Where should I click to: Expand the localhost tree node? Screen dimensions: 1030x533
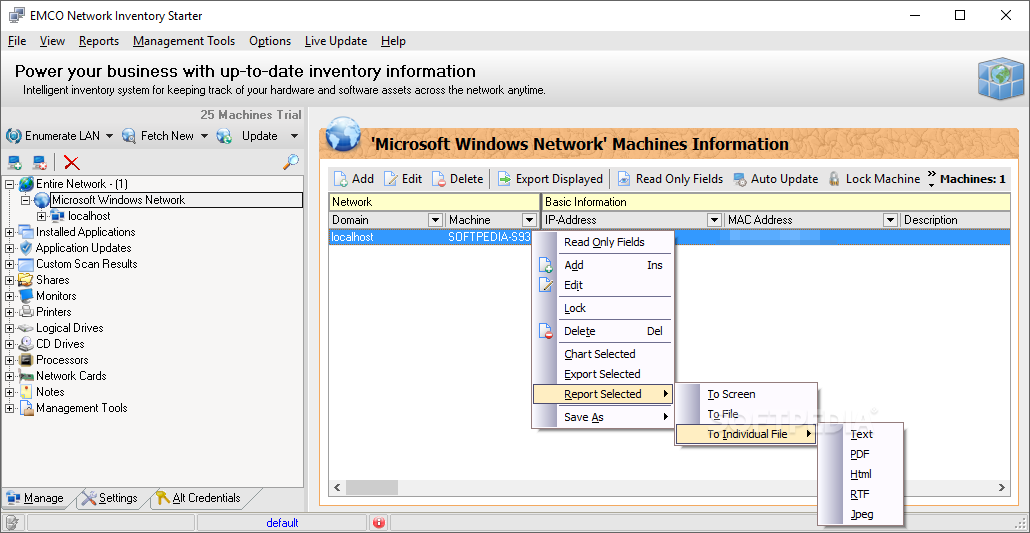pyautogui.click(x=41, y=216)
